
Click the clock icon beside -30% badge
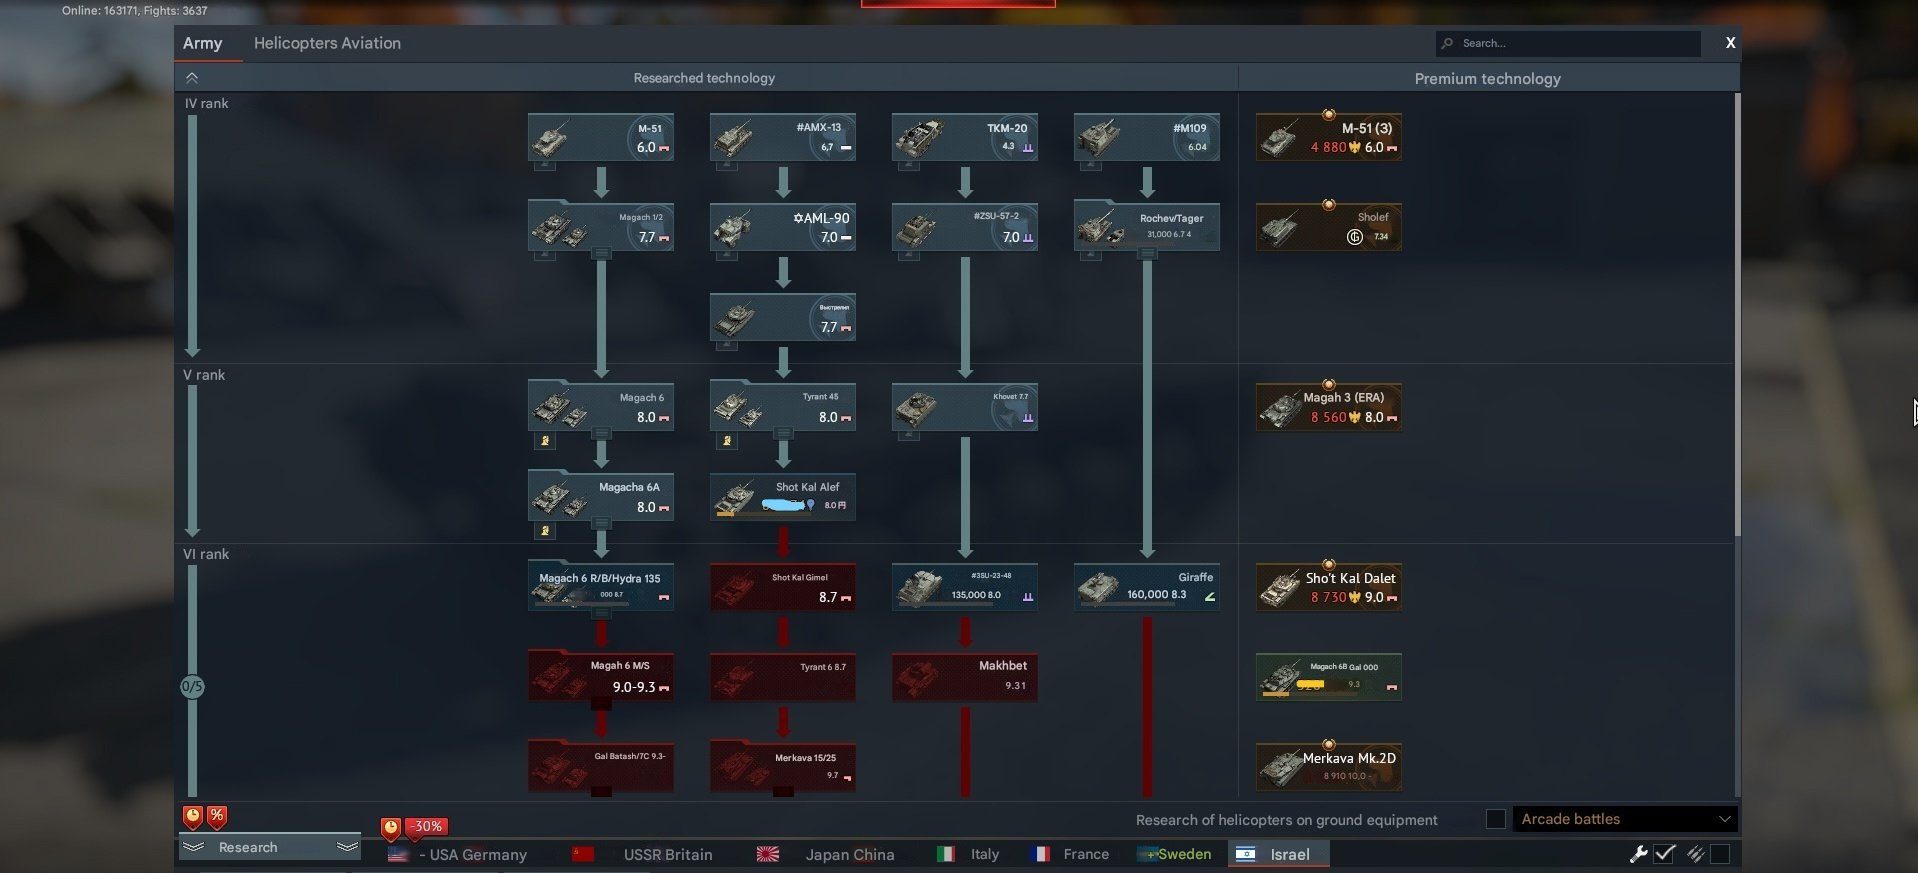(x=391, y=828)
